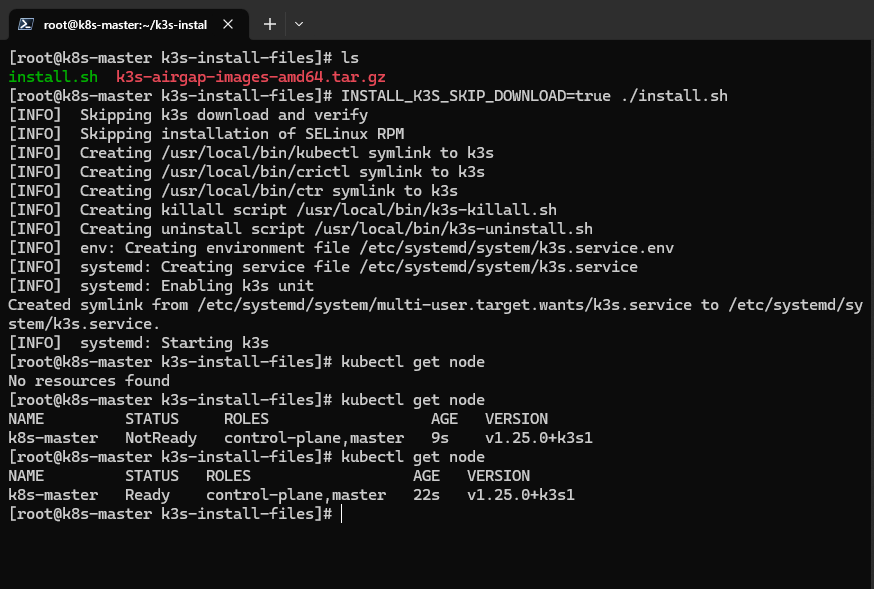Image resolution: width=874 pixels, height=589 pixels.
Task: Click the PowerShell icon in the tab
Action: tap(26, 24)
